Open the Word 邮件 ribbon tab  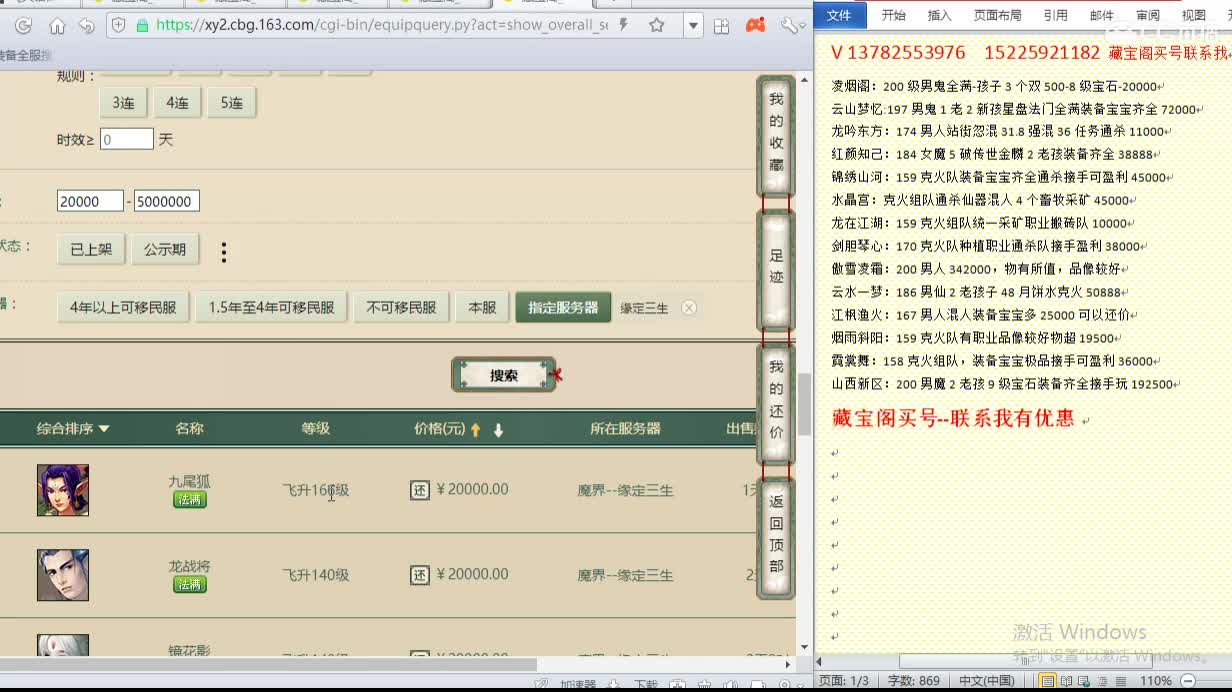pyautogui.click(x=1102, y=15)
